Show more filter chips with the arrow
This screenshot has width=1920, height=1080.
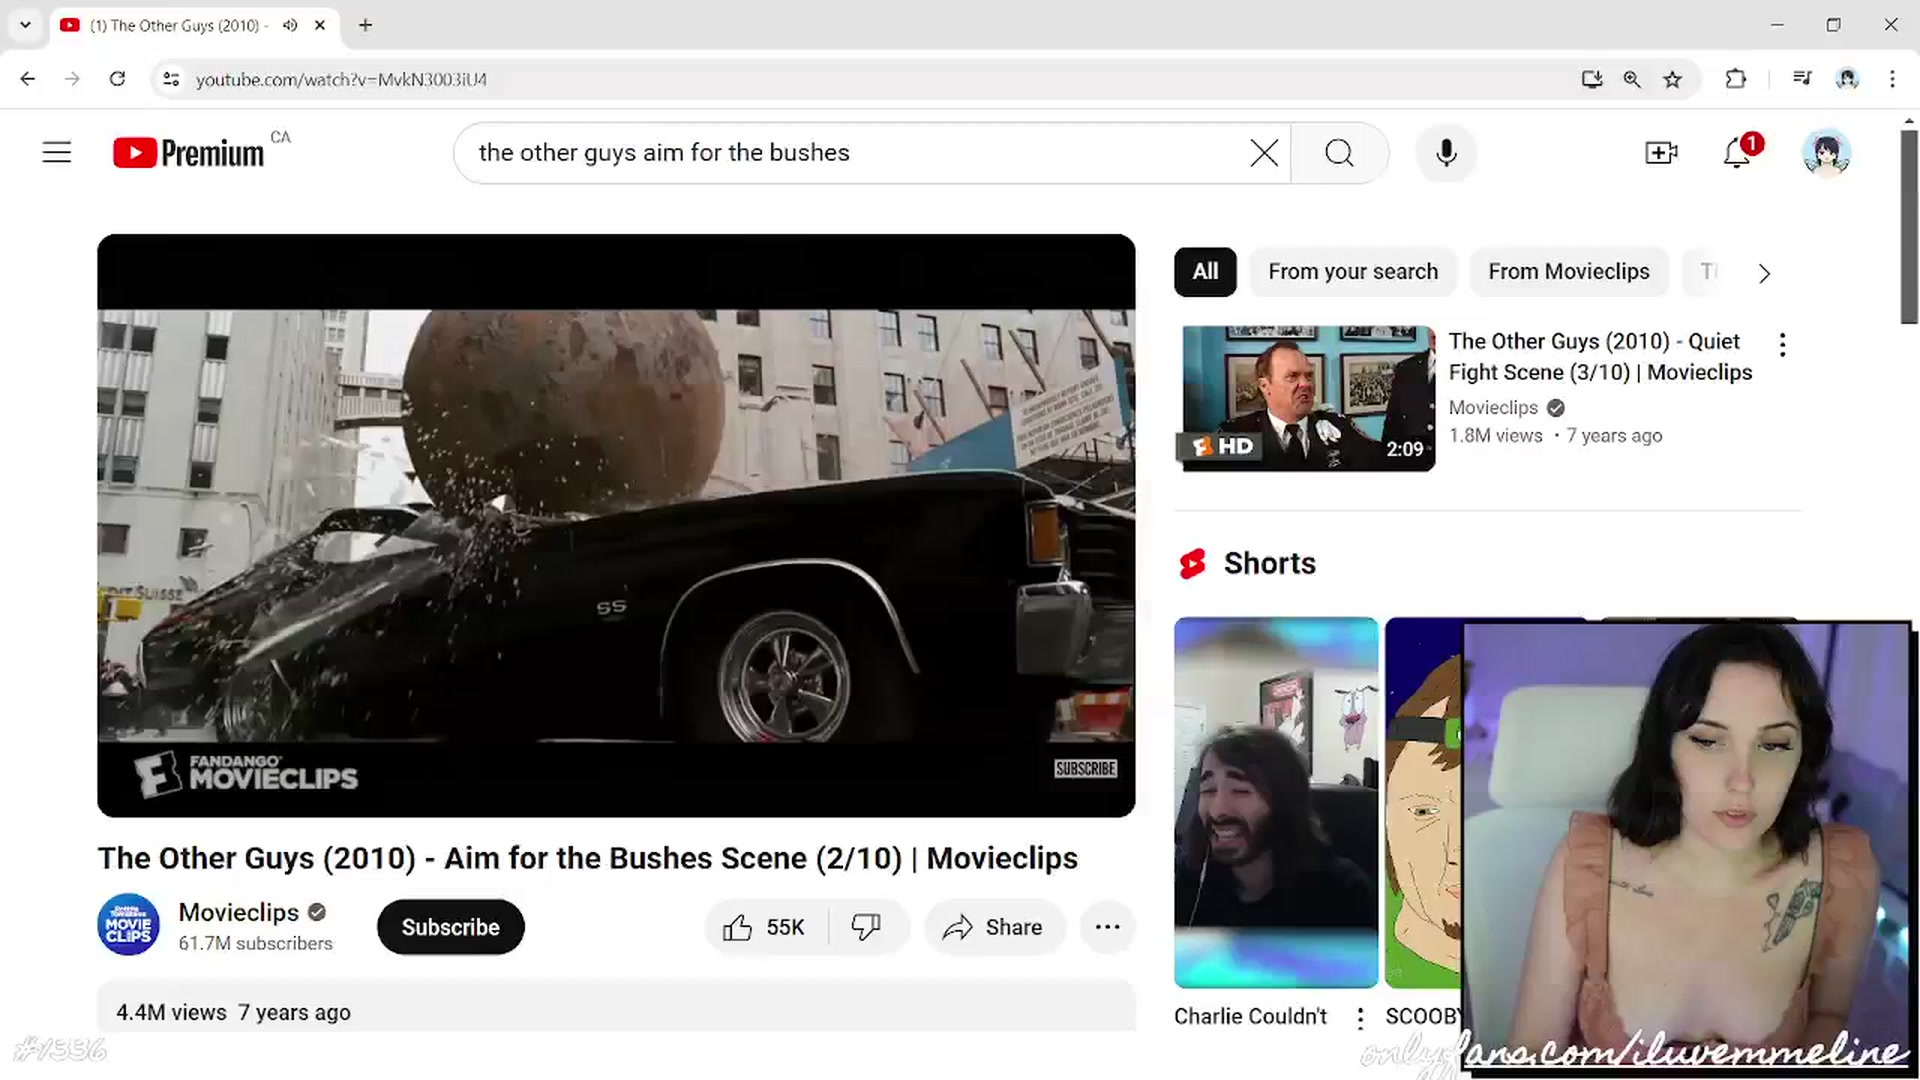1764,273
